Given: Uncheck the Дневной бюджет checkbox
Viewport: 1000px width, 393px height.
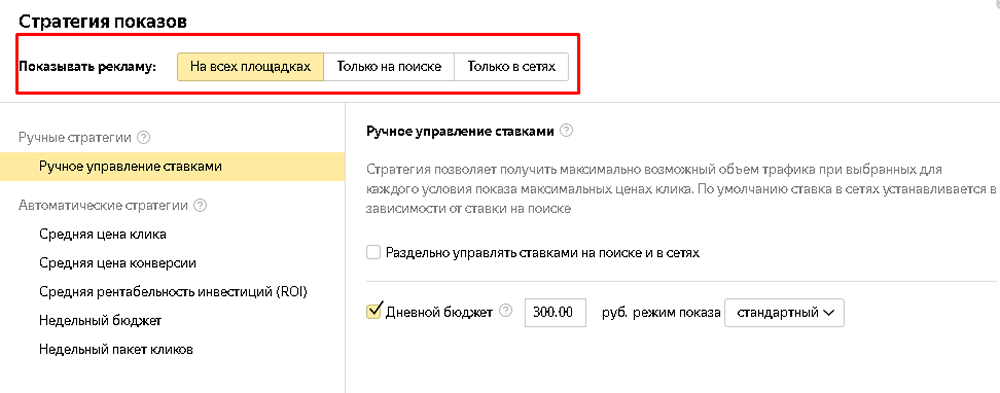Looking at the screenshot, I should (373, 311).
